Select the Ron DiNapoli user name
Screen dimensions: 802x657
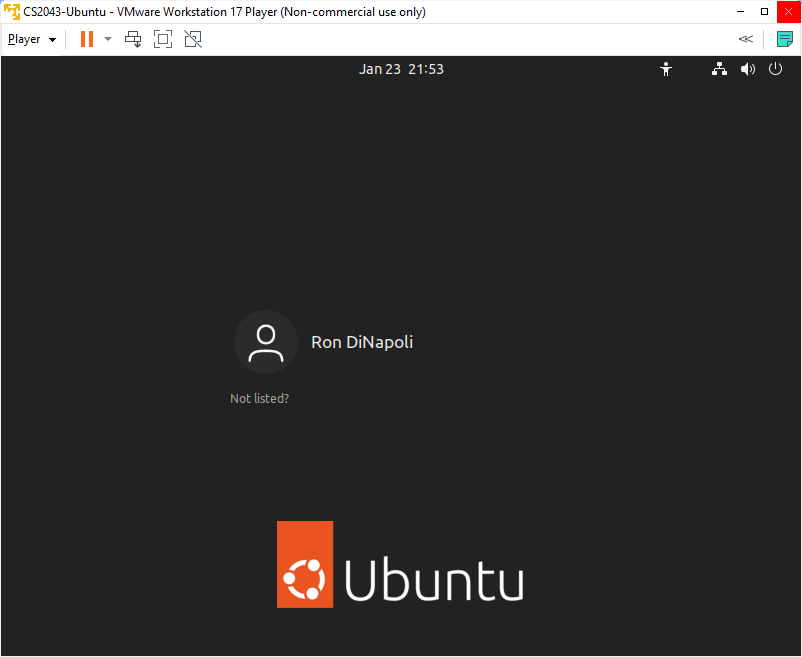362,342
